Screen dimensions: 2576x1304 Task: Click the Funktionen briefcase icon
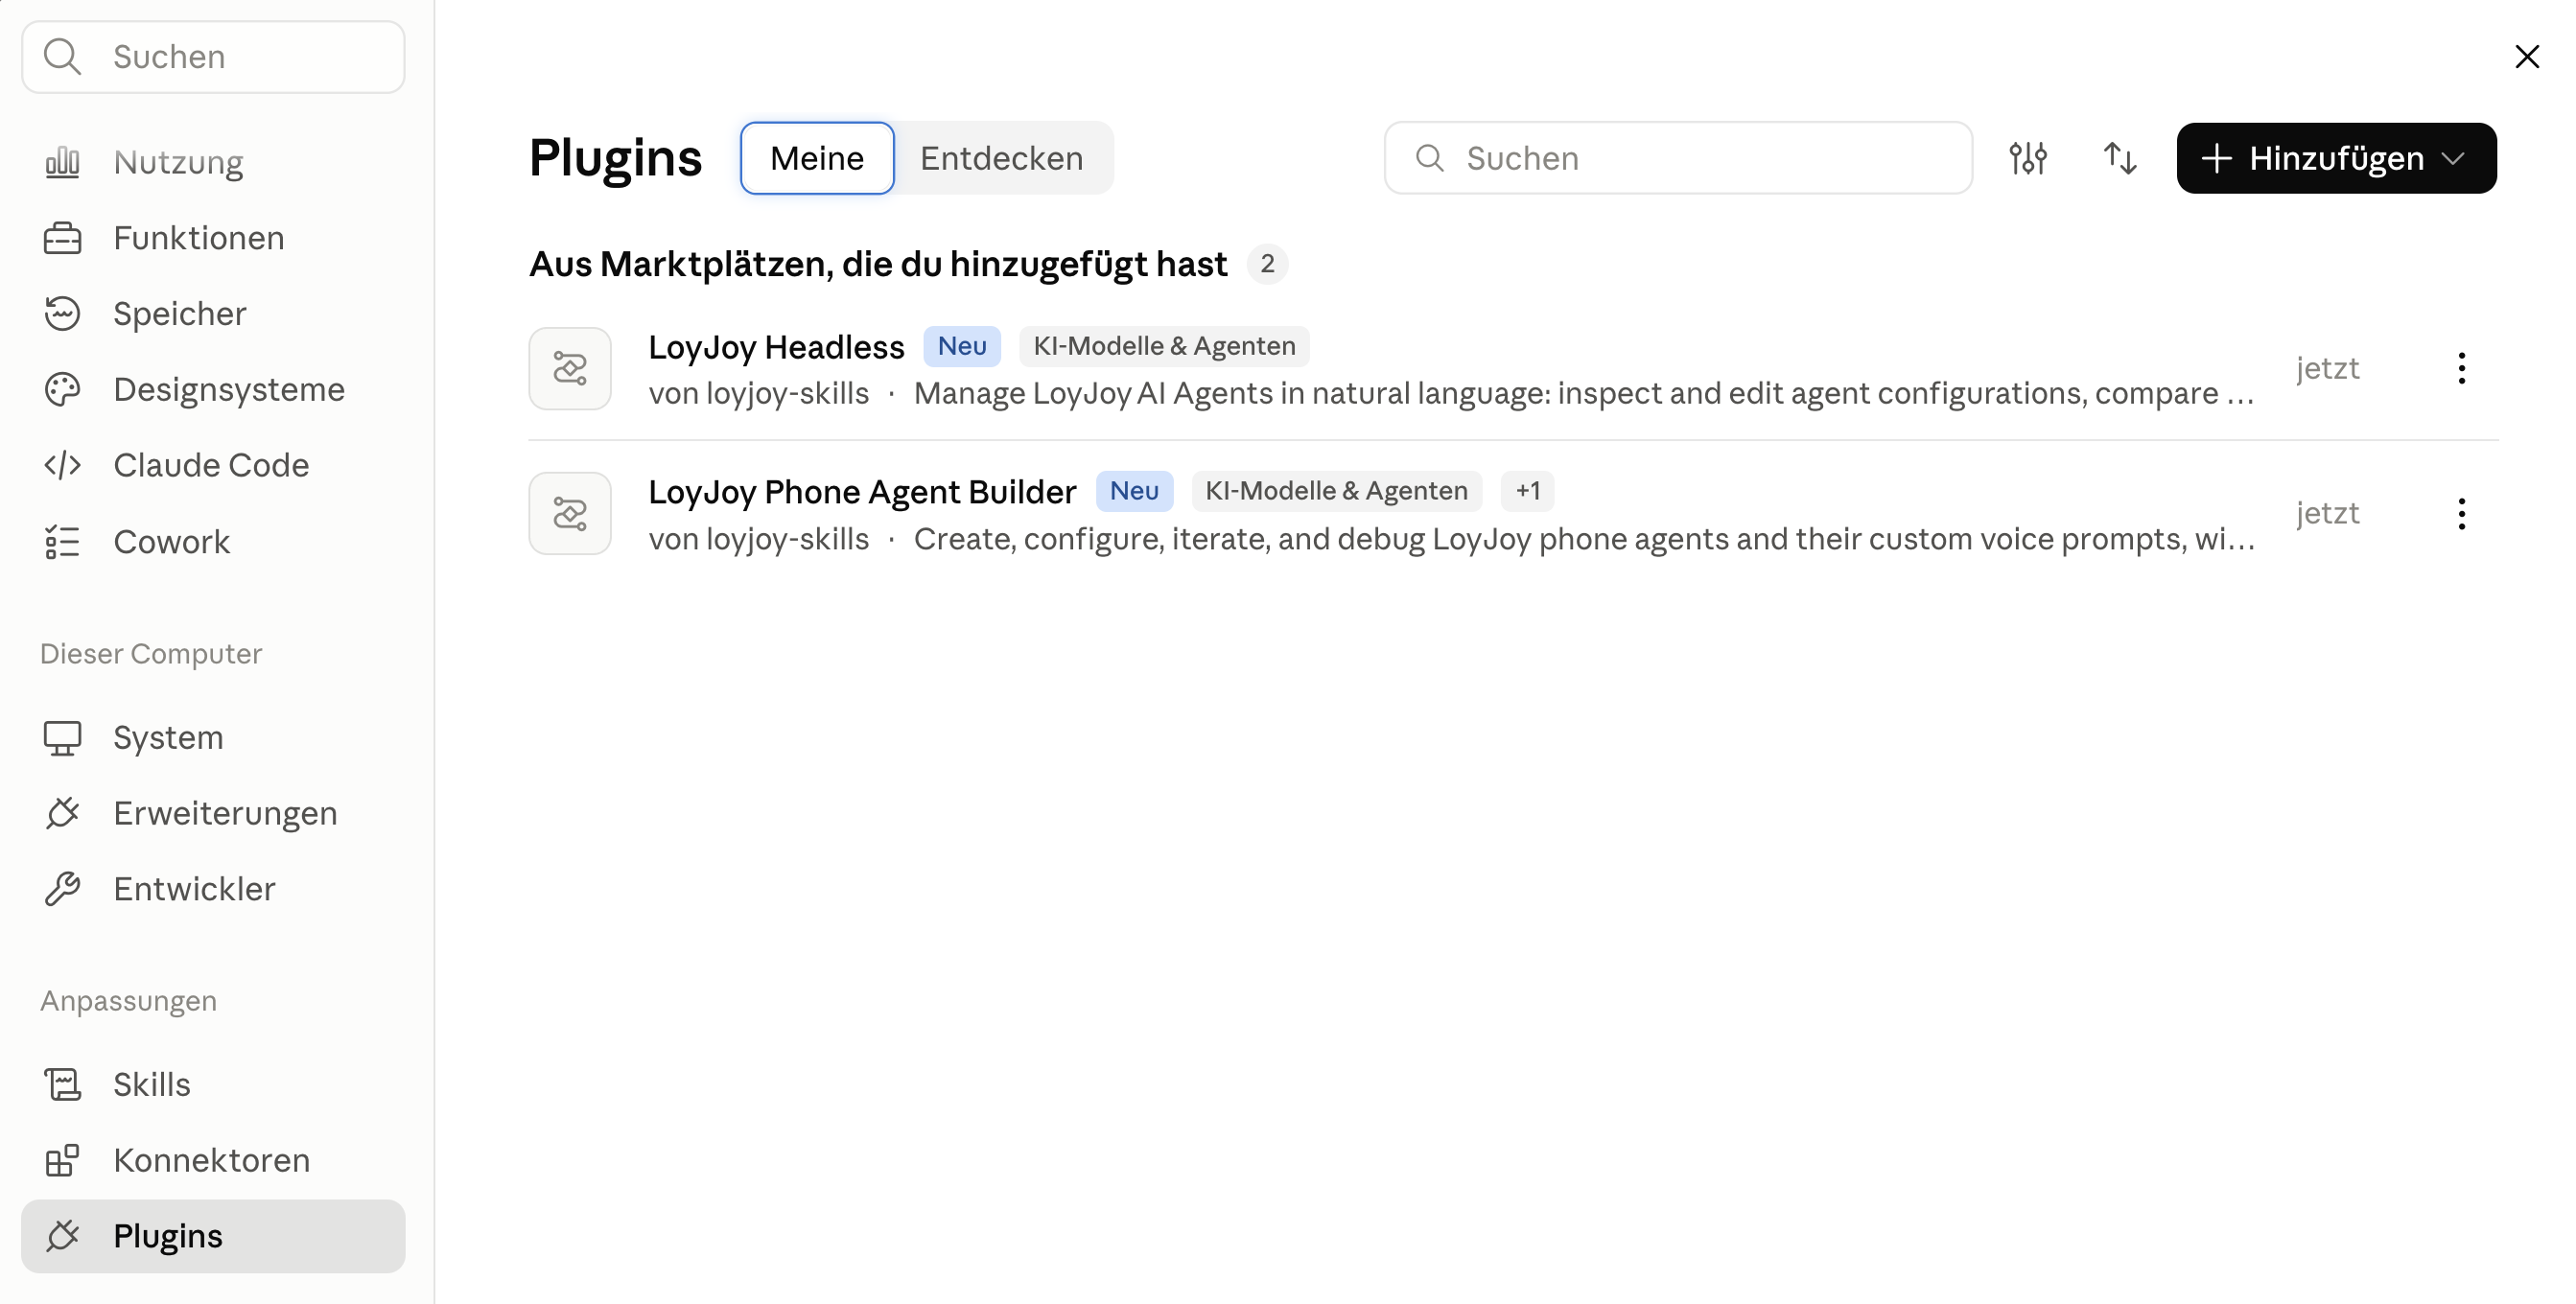(62, 238)
